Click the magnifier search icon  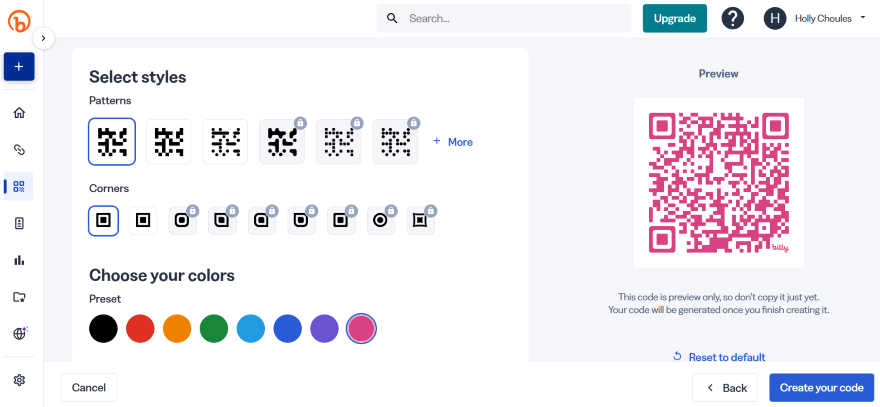(392, 19)
